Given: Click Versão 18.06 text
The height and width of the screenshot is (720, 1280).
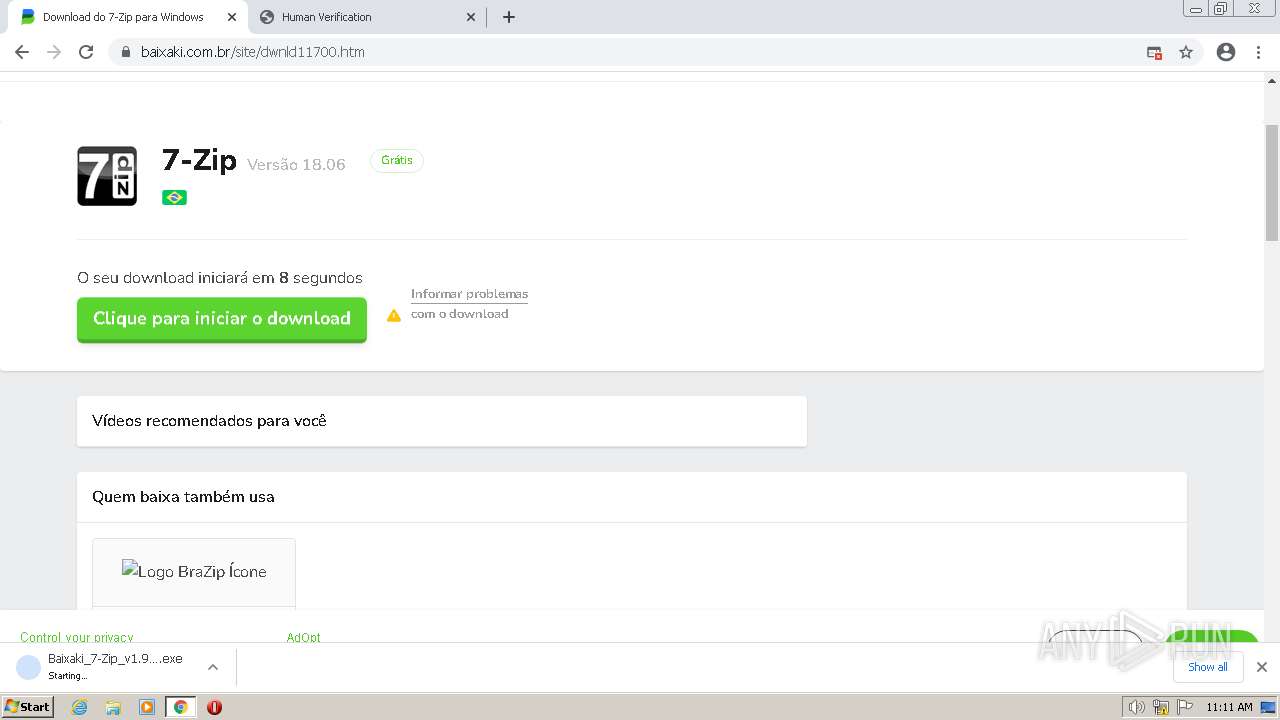Looking at the screenshot, I should (x=296, y=165).
